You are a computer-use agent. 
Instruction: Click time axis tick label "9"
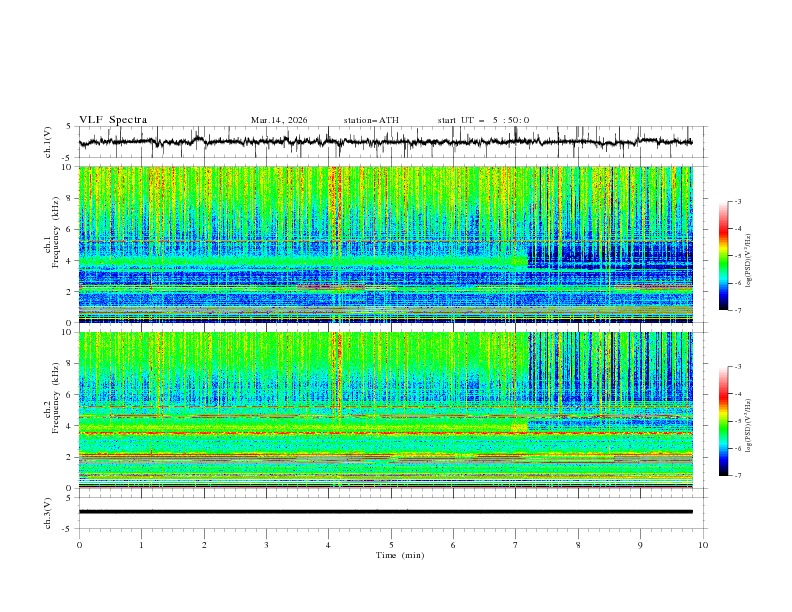point(640,545)
